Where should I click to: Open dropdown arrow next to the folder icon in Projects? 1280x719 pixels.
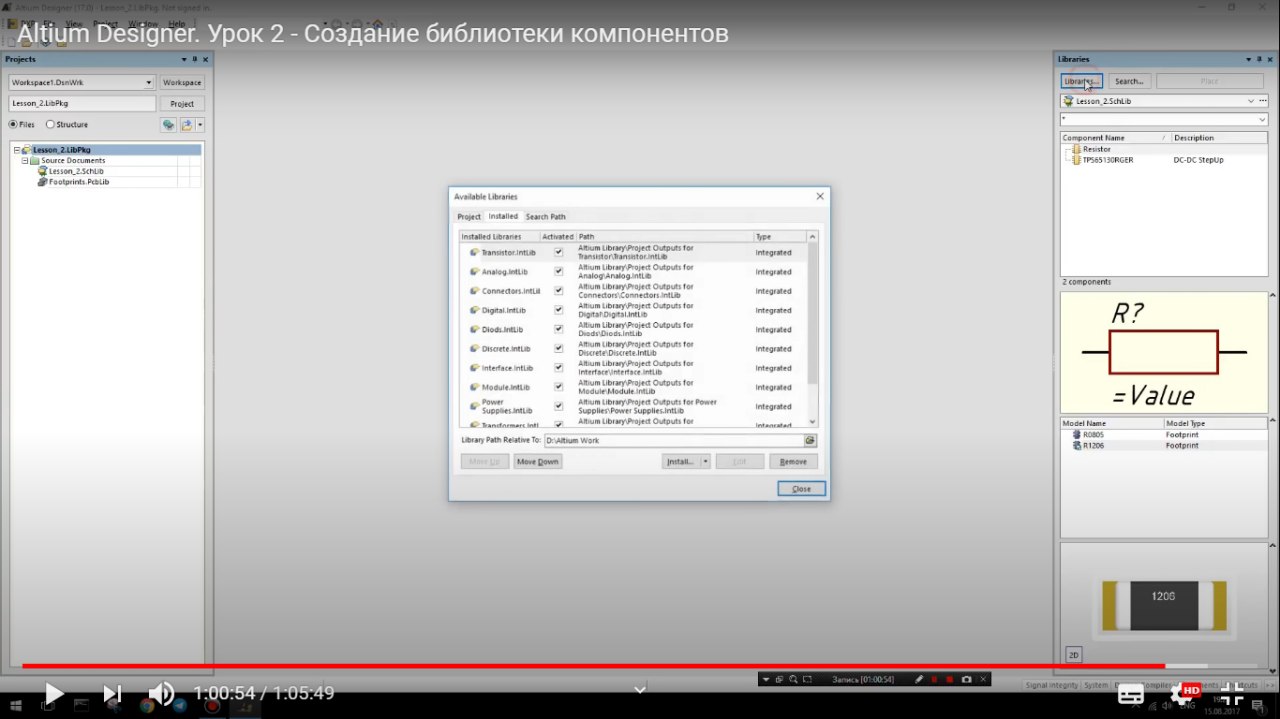(x=200, y=125)
